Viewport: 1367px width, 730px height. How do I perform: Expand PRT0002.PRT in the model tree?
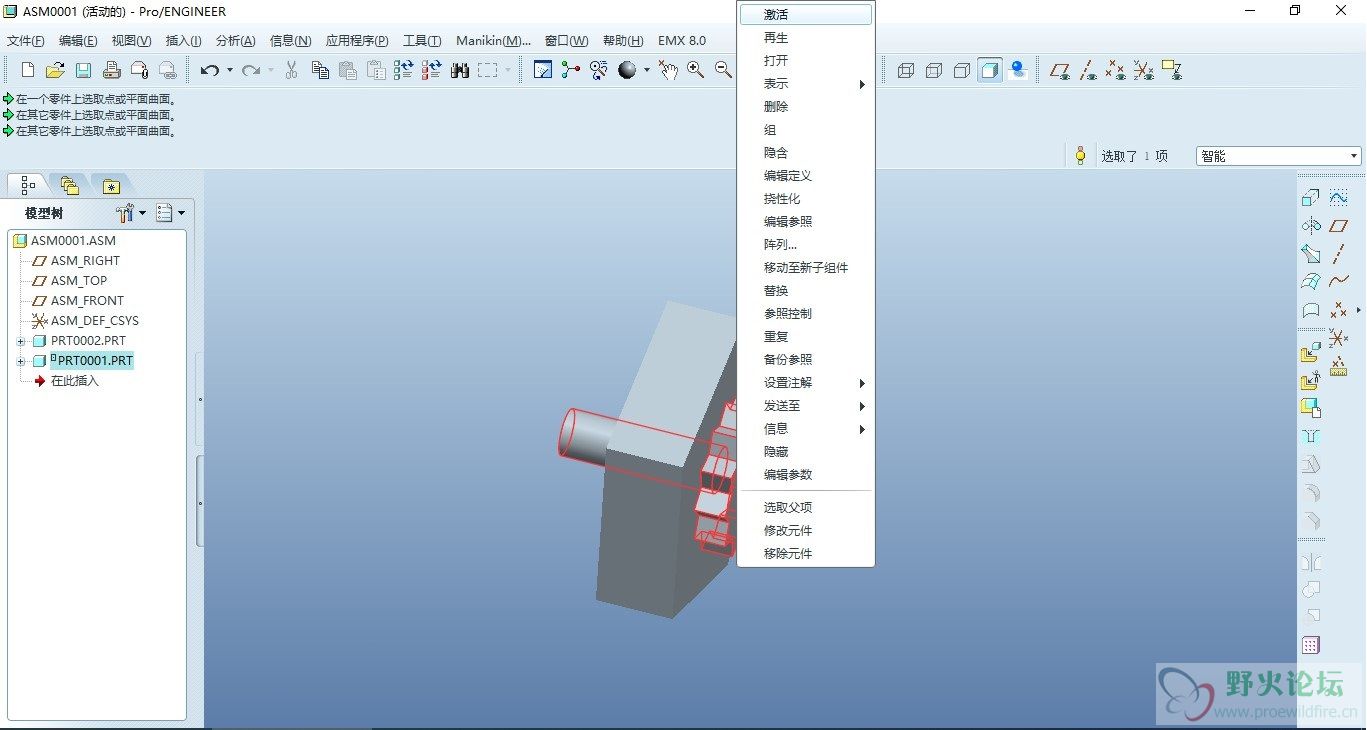[x=20, y=341]
